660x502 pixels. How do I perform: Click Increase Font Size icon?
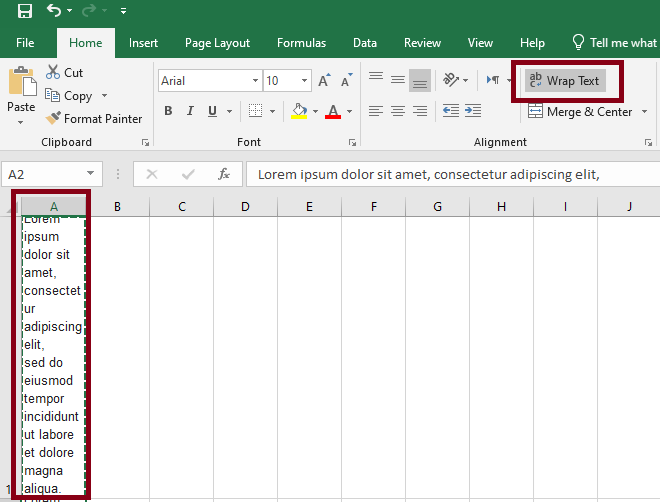point(324,81)
